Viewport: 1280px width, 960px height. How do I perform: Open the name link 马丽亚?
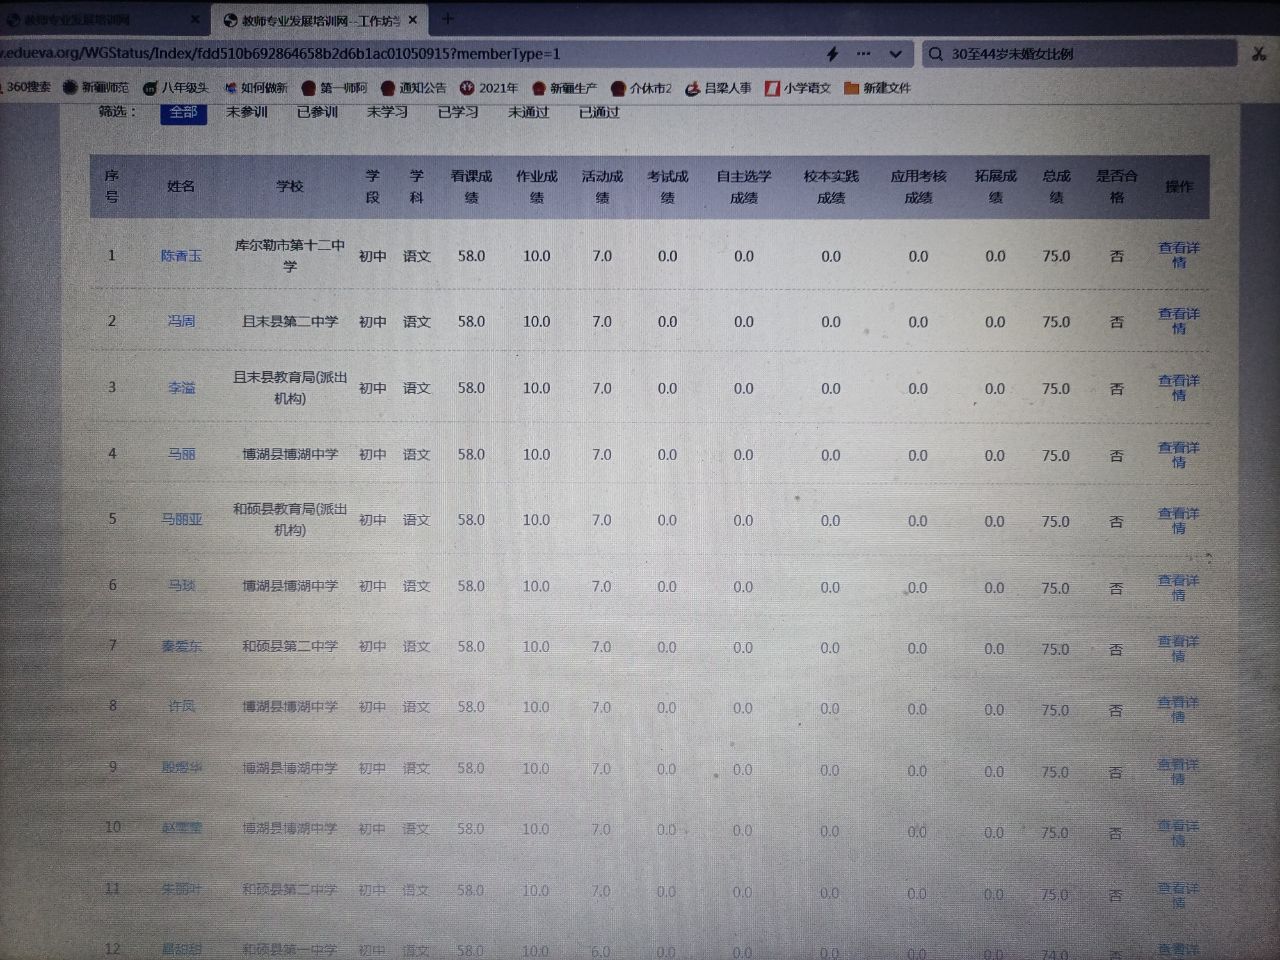(182, 520)
